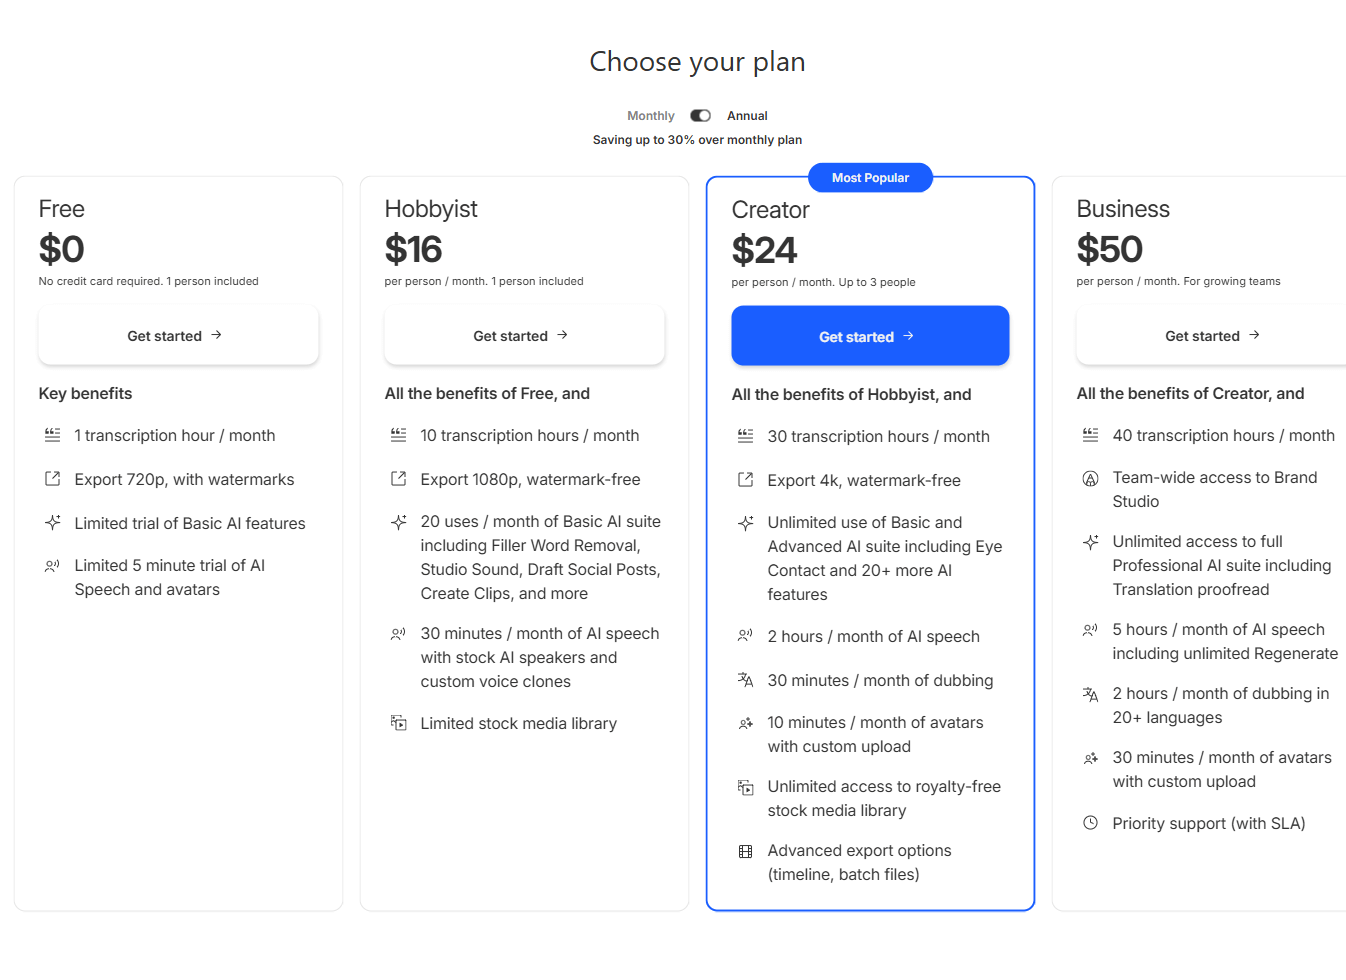Click Get started on the Free plan

[178, 336]
